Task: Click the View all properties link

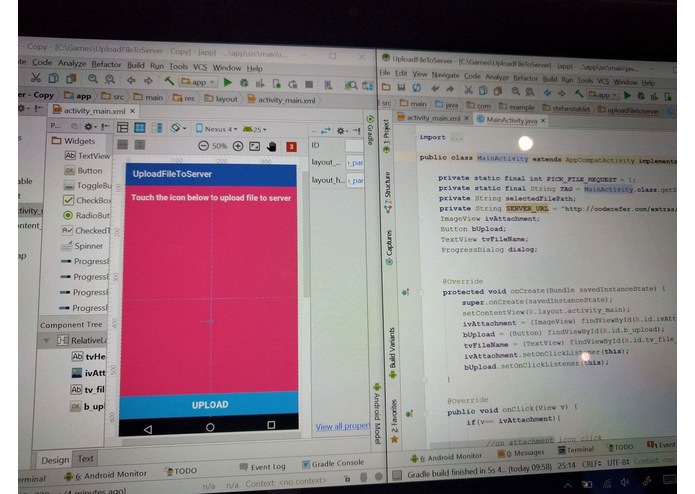Action: pos(343,426)
